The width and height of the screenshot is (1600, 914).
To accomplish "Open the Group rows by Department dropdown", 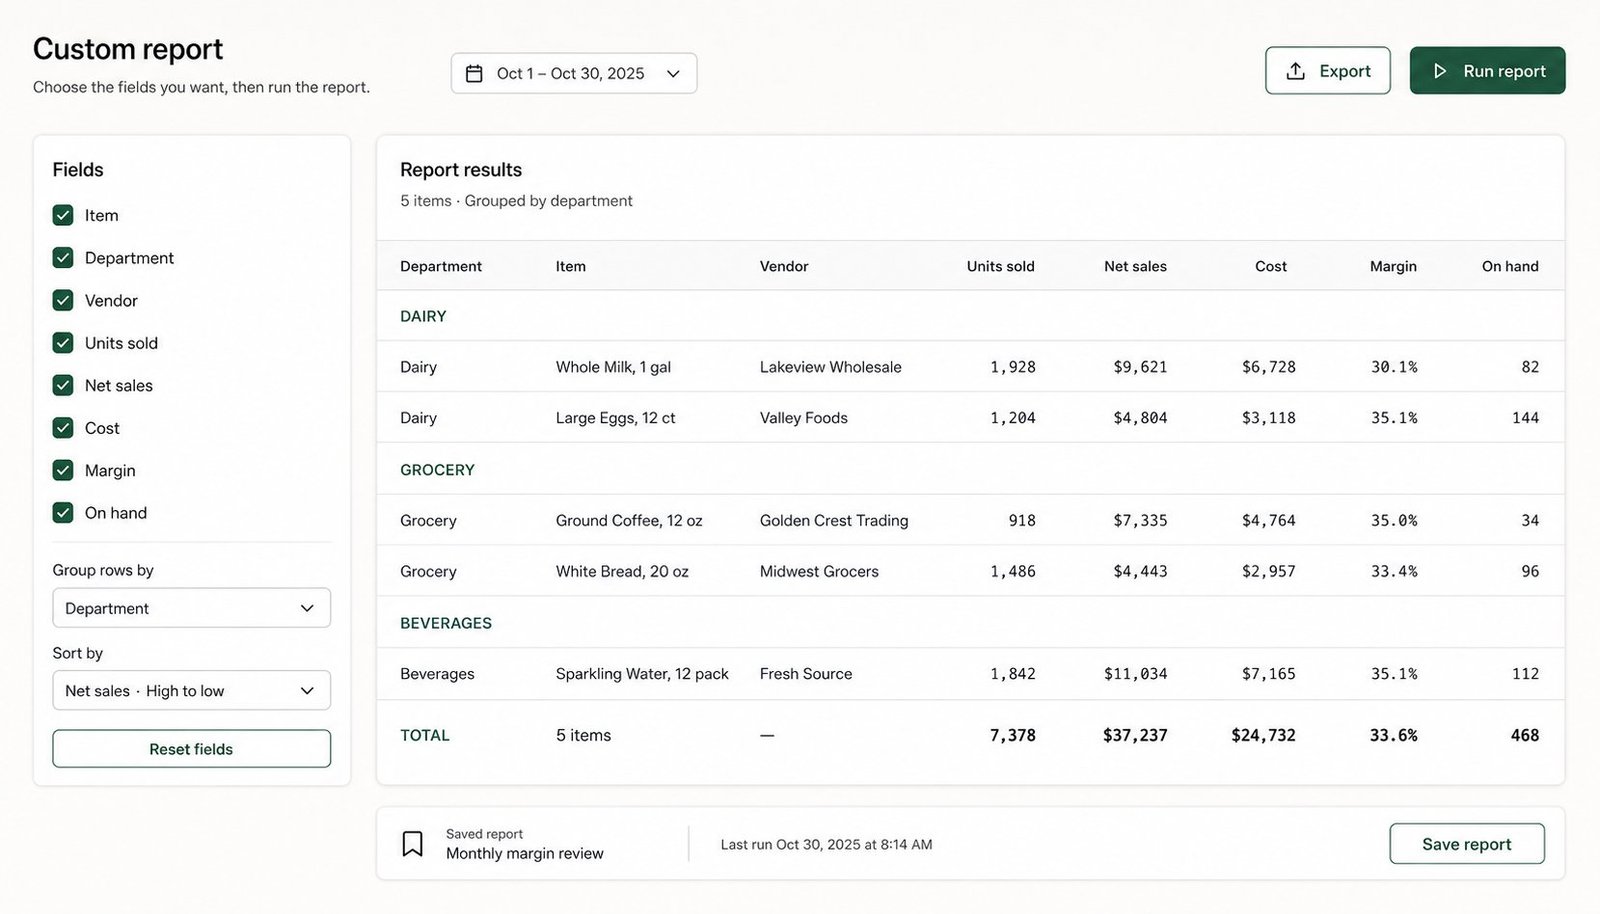I will 191,608.
